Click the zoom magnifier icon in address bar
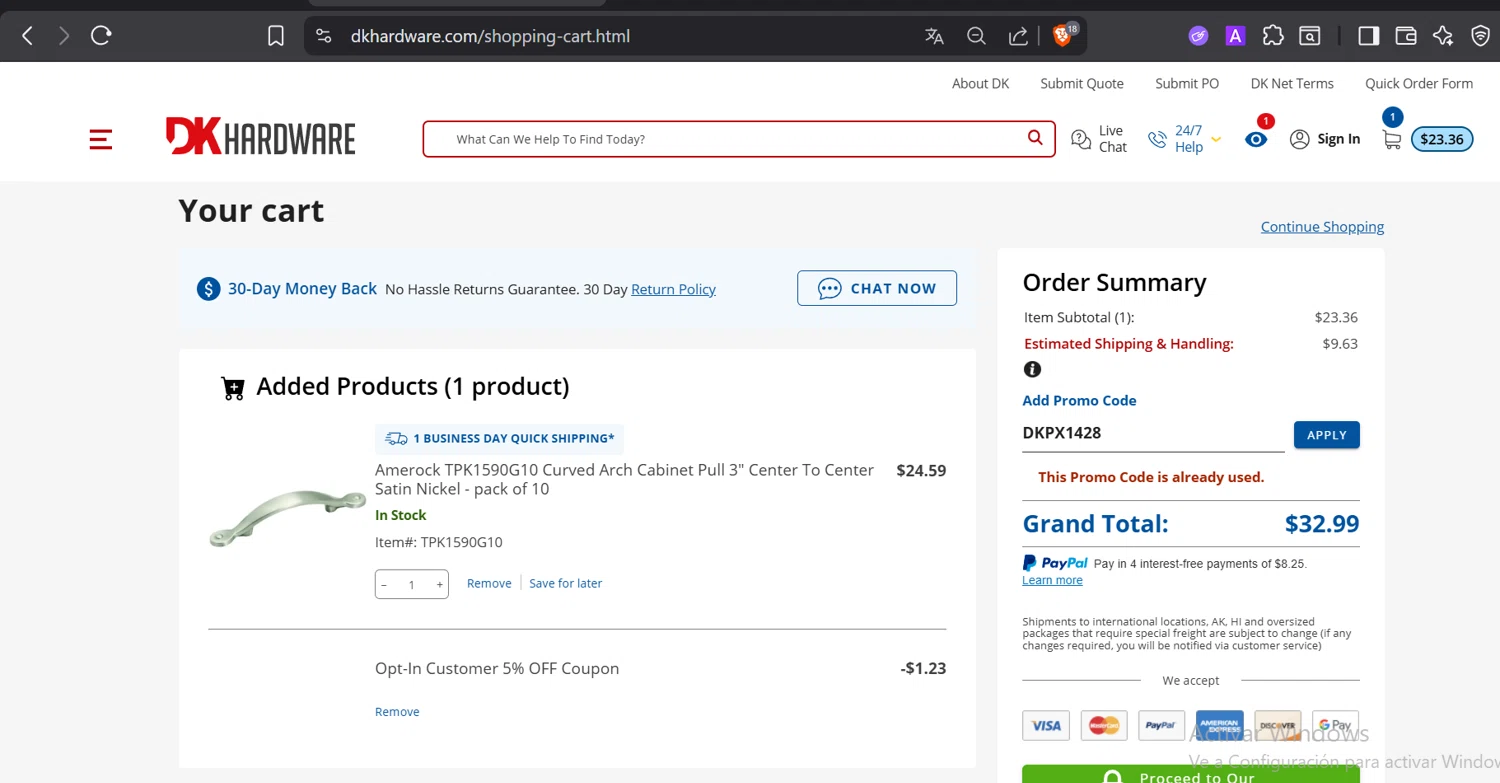 [976, 36]
